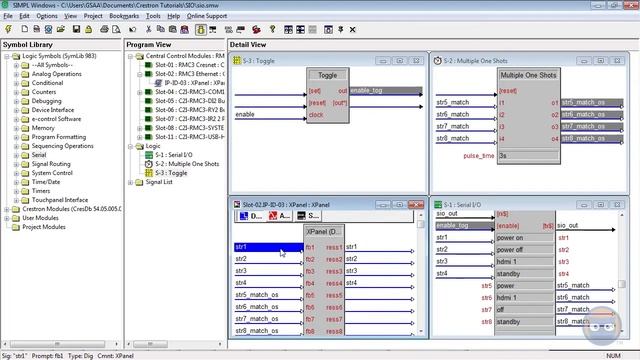
Task: Expand the User Modules node
Action: coord(7,218)
